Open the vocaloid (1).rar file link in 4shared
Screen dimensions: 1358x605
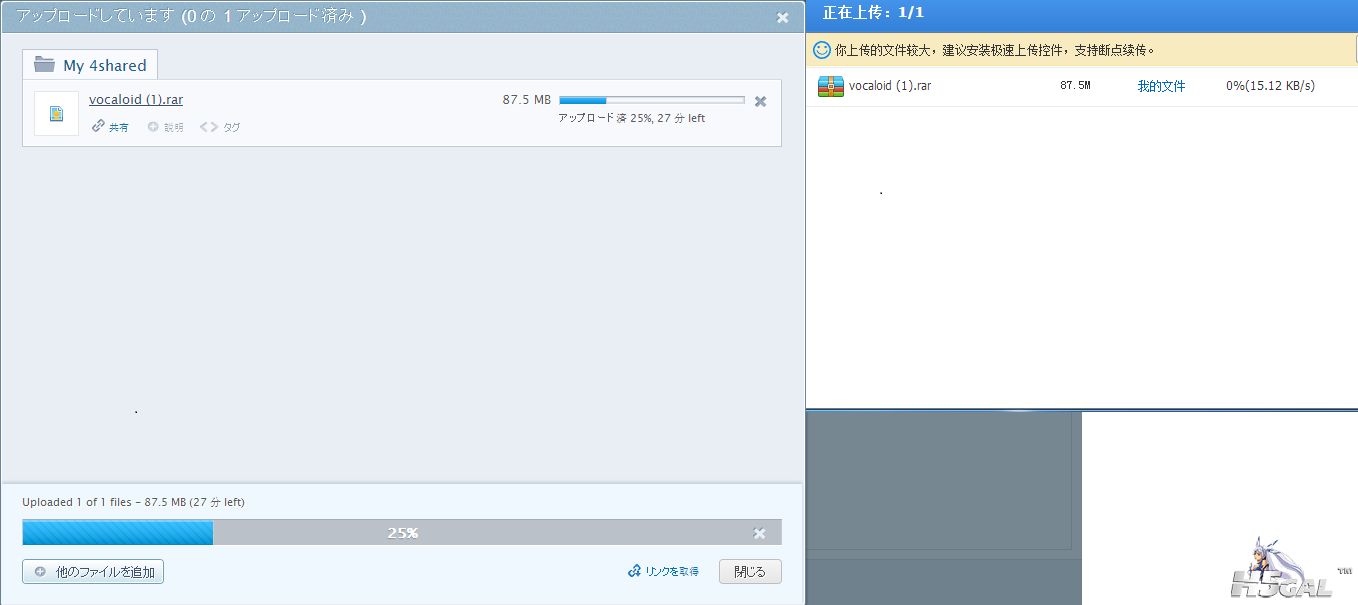(136, 99)
